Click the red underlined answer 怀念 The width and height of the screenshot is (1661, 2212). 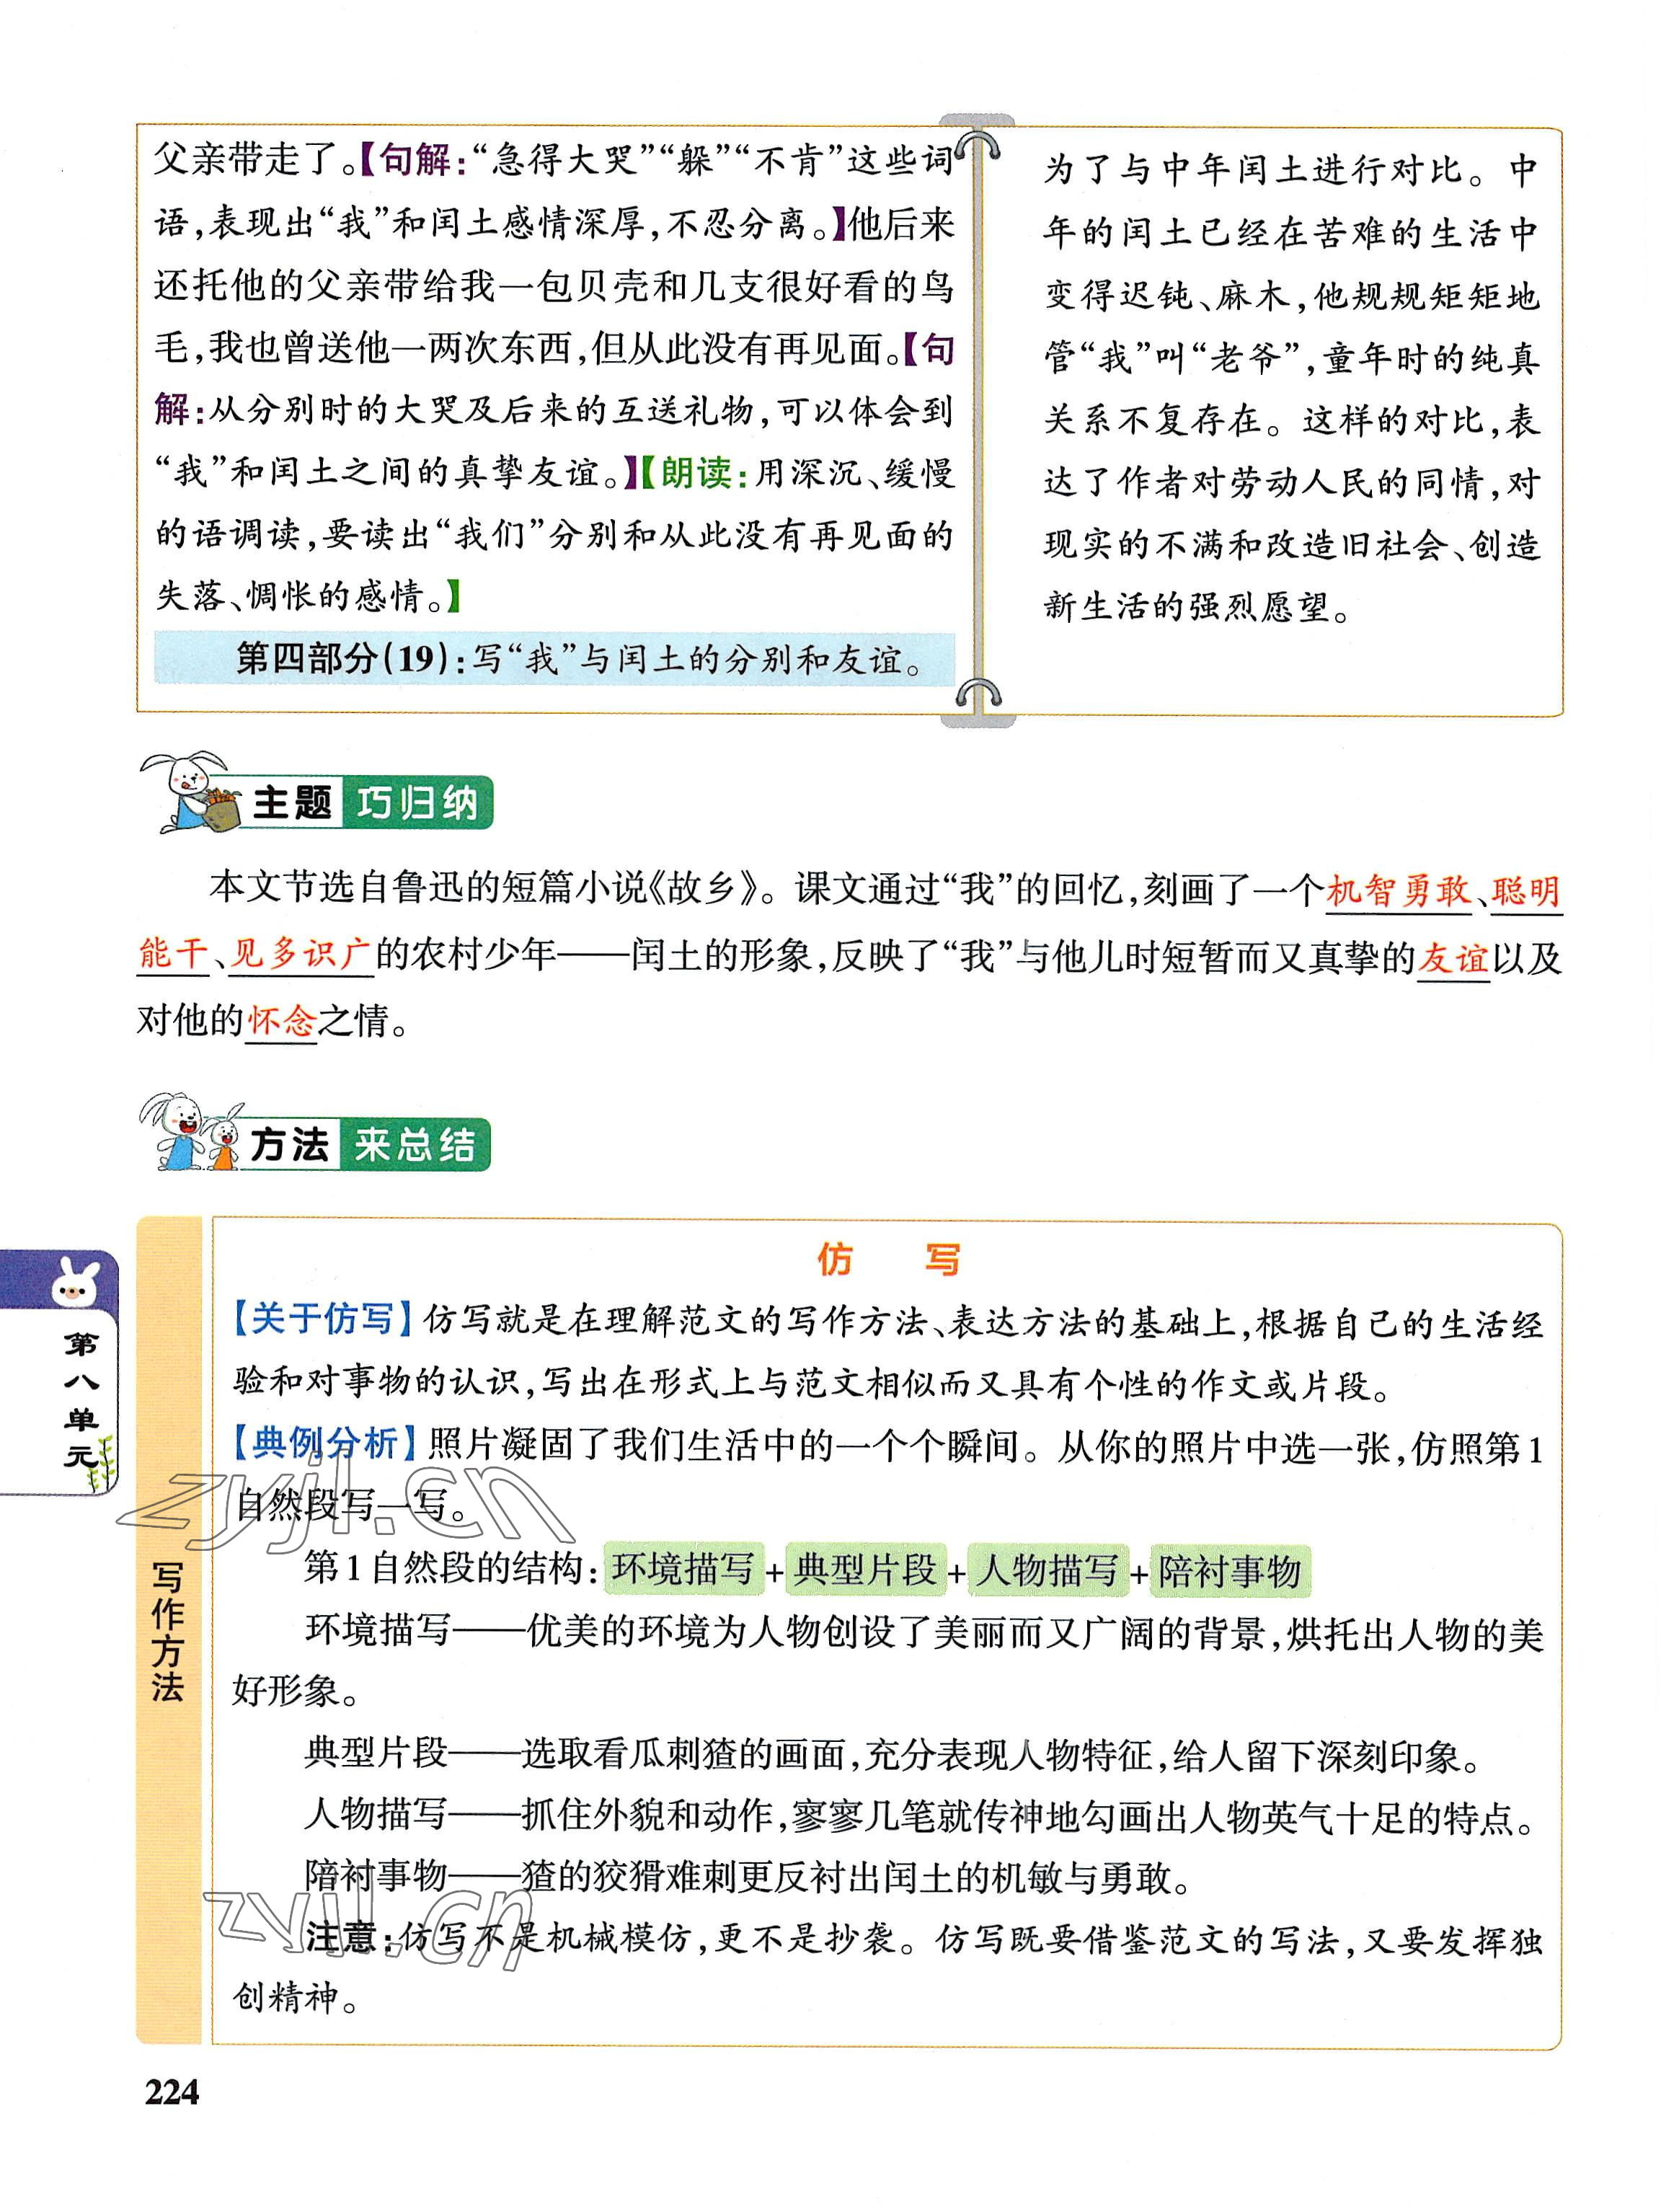coord(281,1020)
